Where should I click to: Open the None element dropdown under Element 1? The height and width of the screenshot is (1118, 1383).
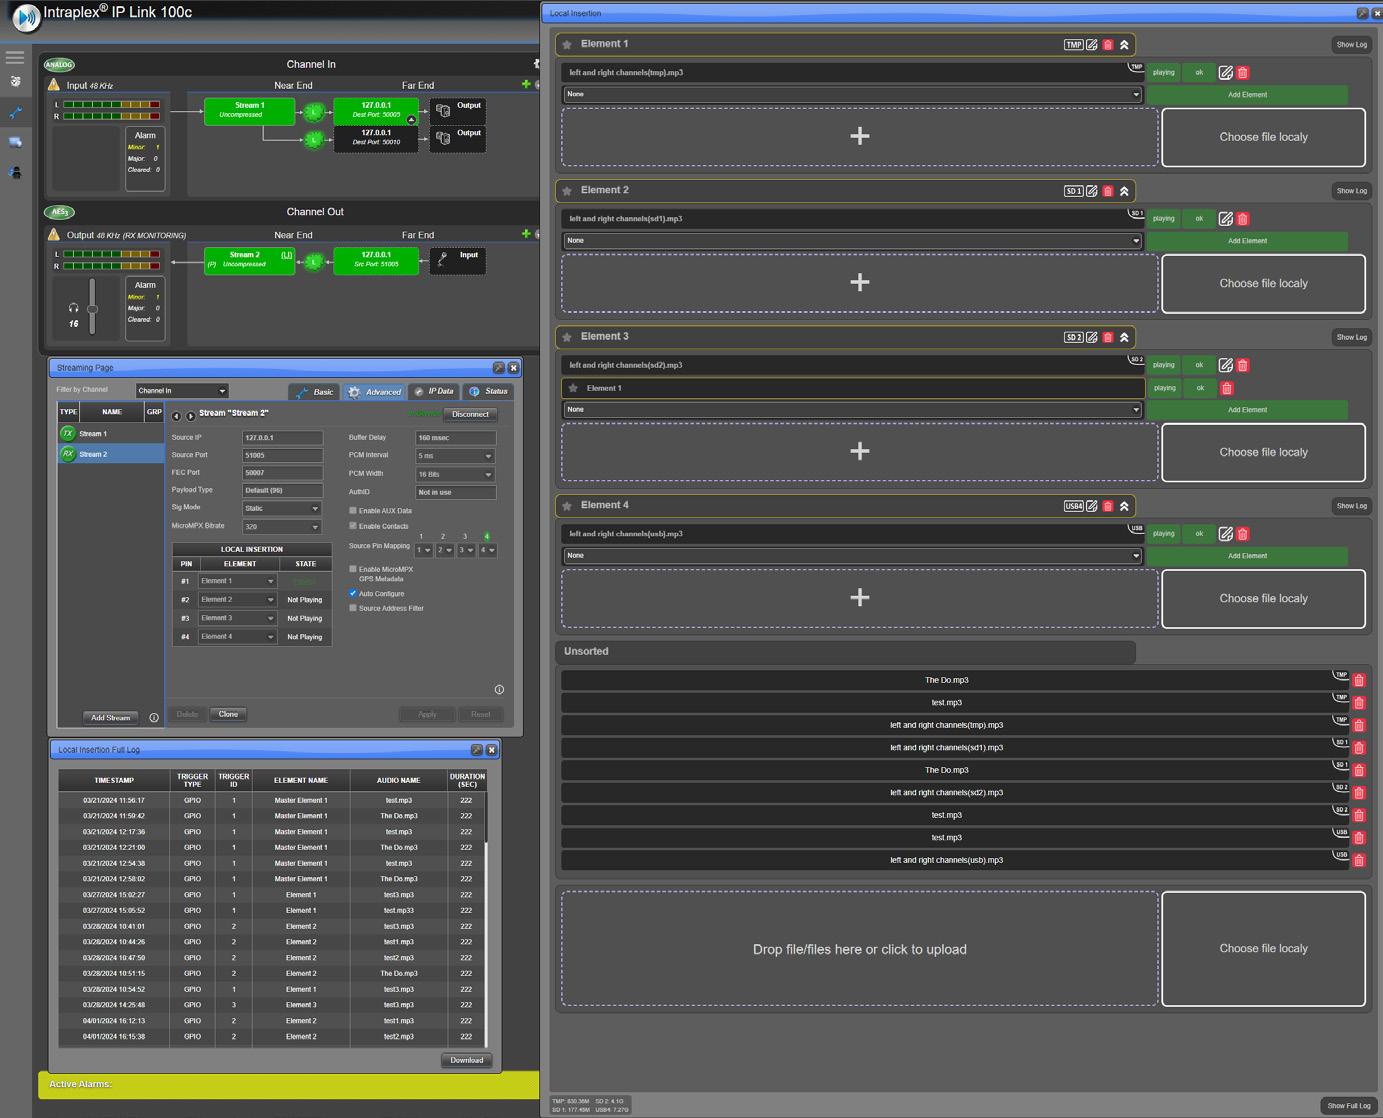tap(852, 95)
